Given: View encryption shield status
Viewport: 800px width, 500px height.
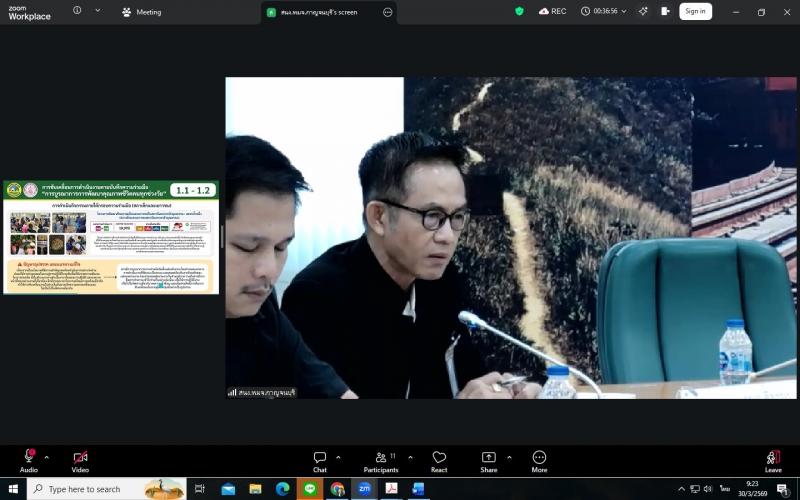Looking at the screenshot, I should [x=519, y=11].
